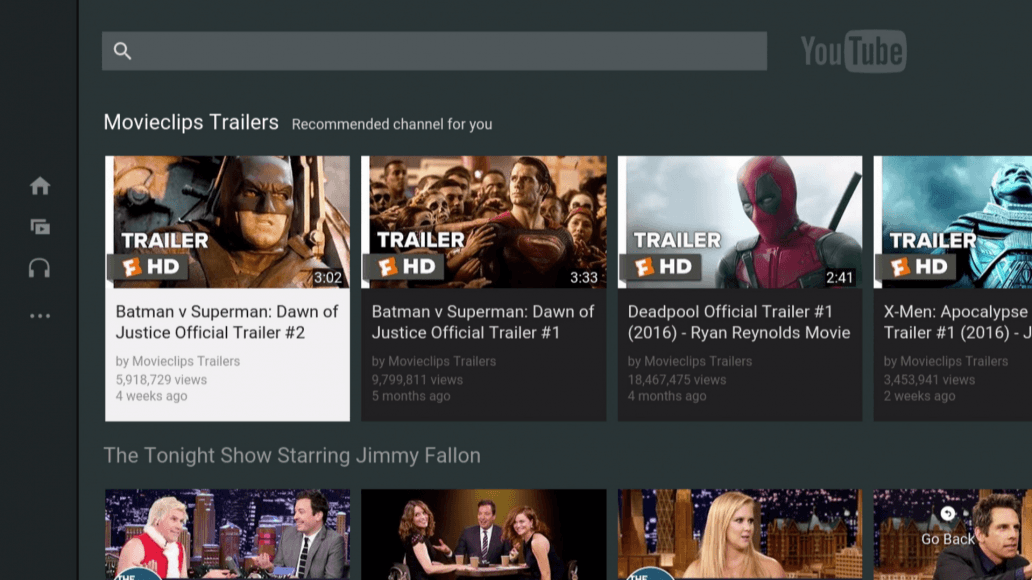
Task: Open The Tonight Show Starring Jimmy Fallon heading
Action: (292, 456)
